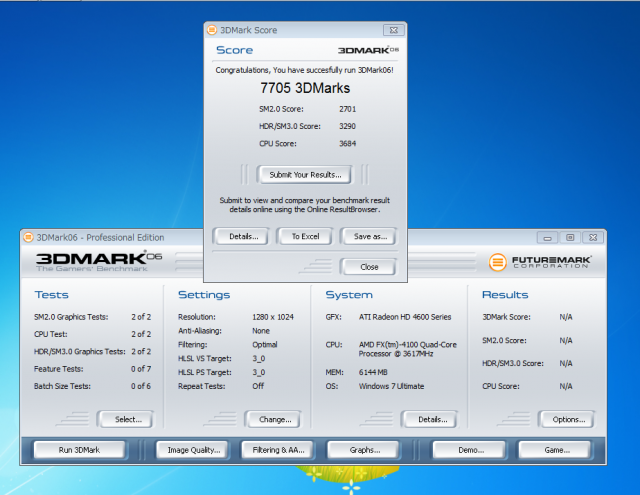The height and width of the screenshot is (495, 640).
Task: Click the 3DMark Score dialog title icon
Action: coord(212,30)
